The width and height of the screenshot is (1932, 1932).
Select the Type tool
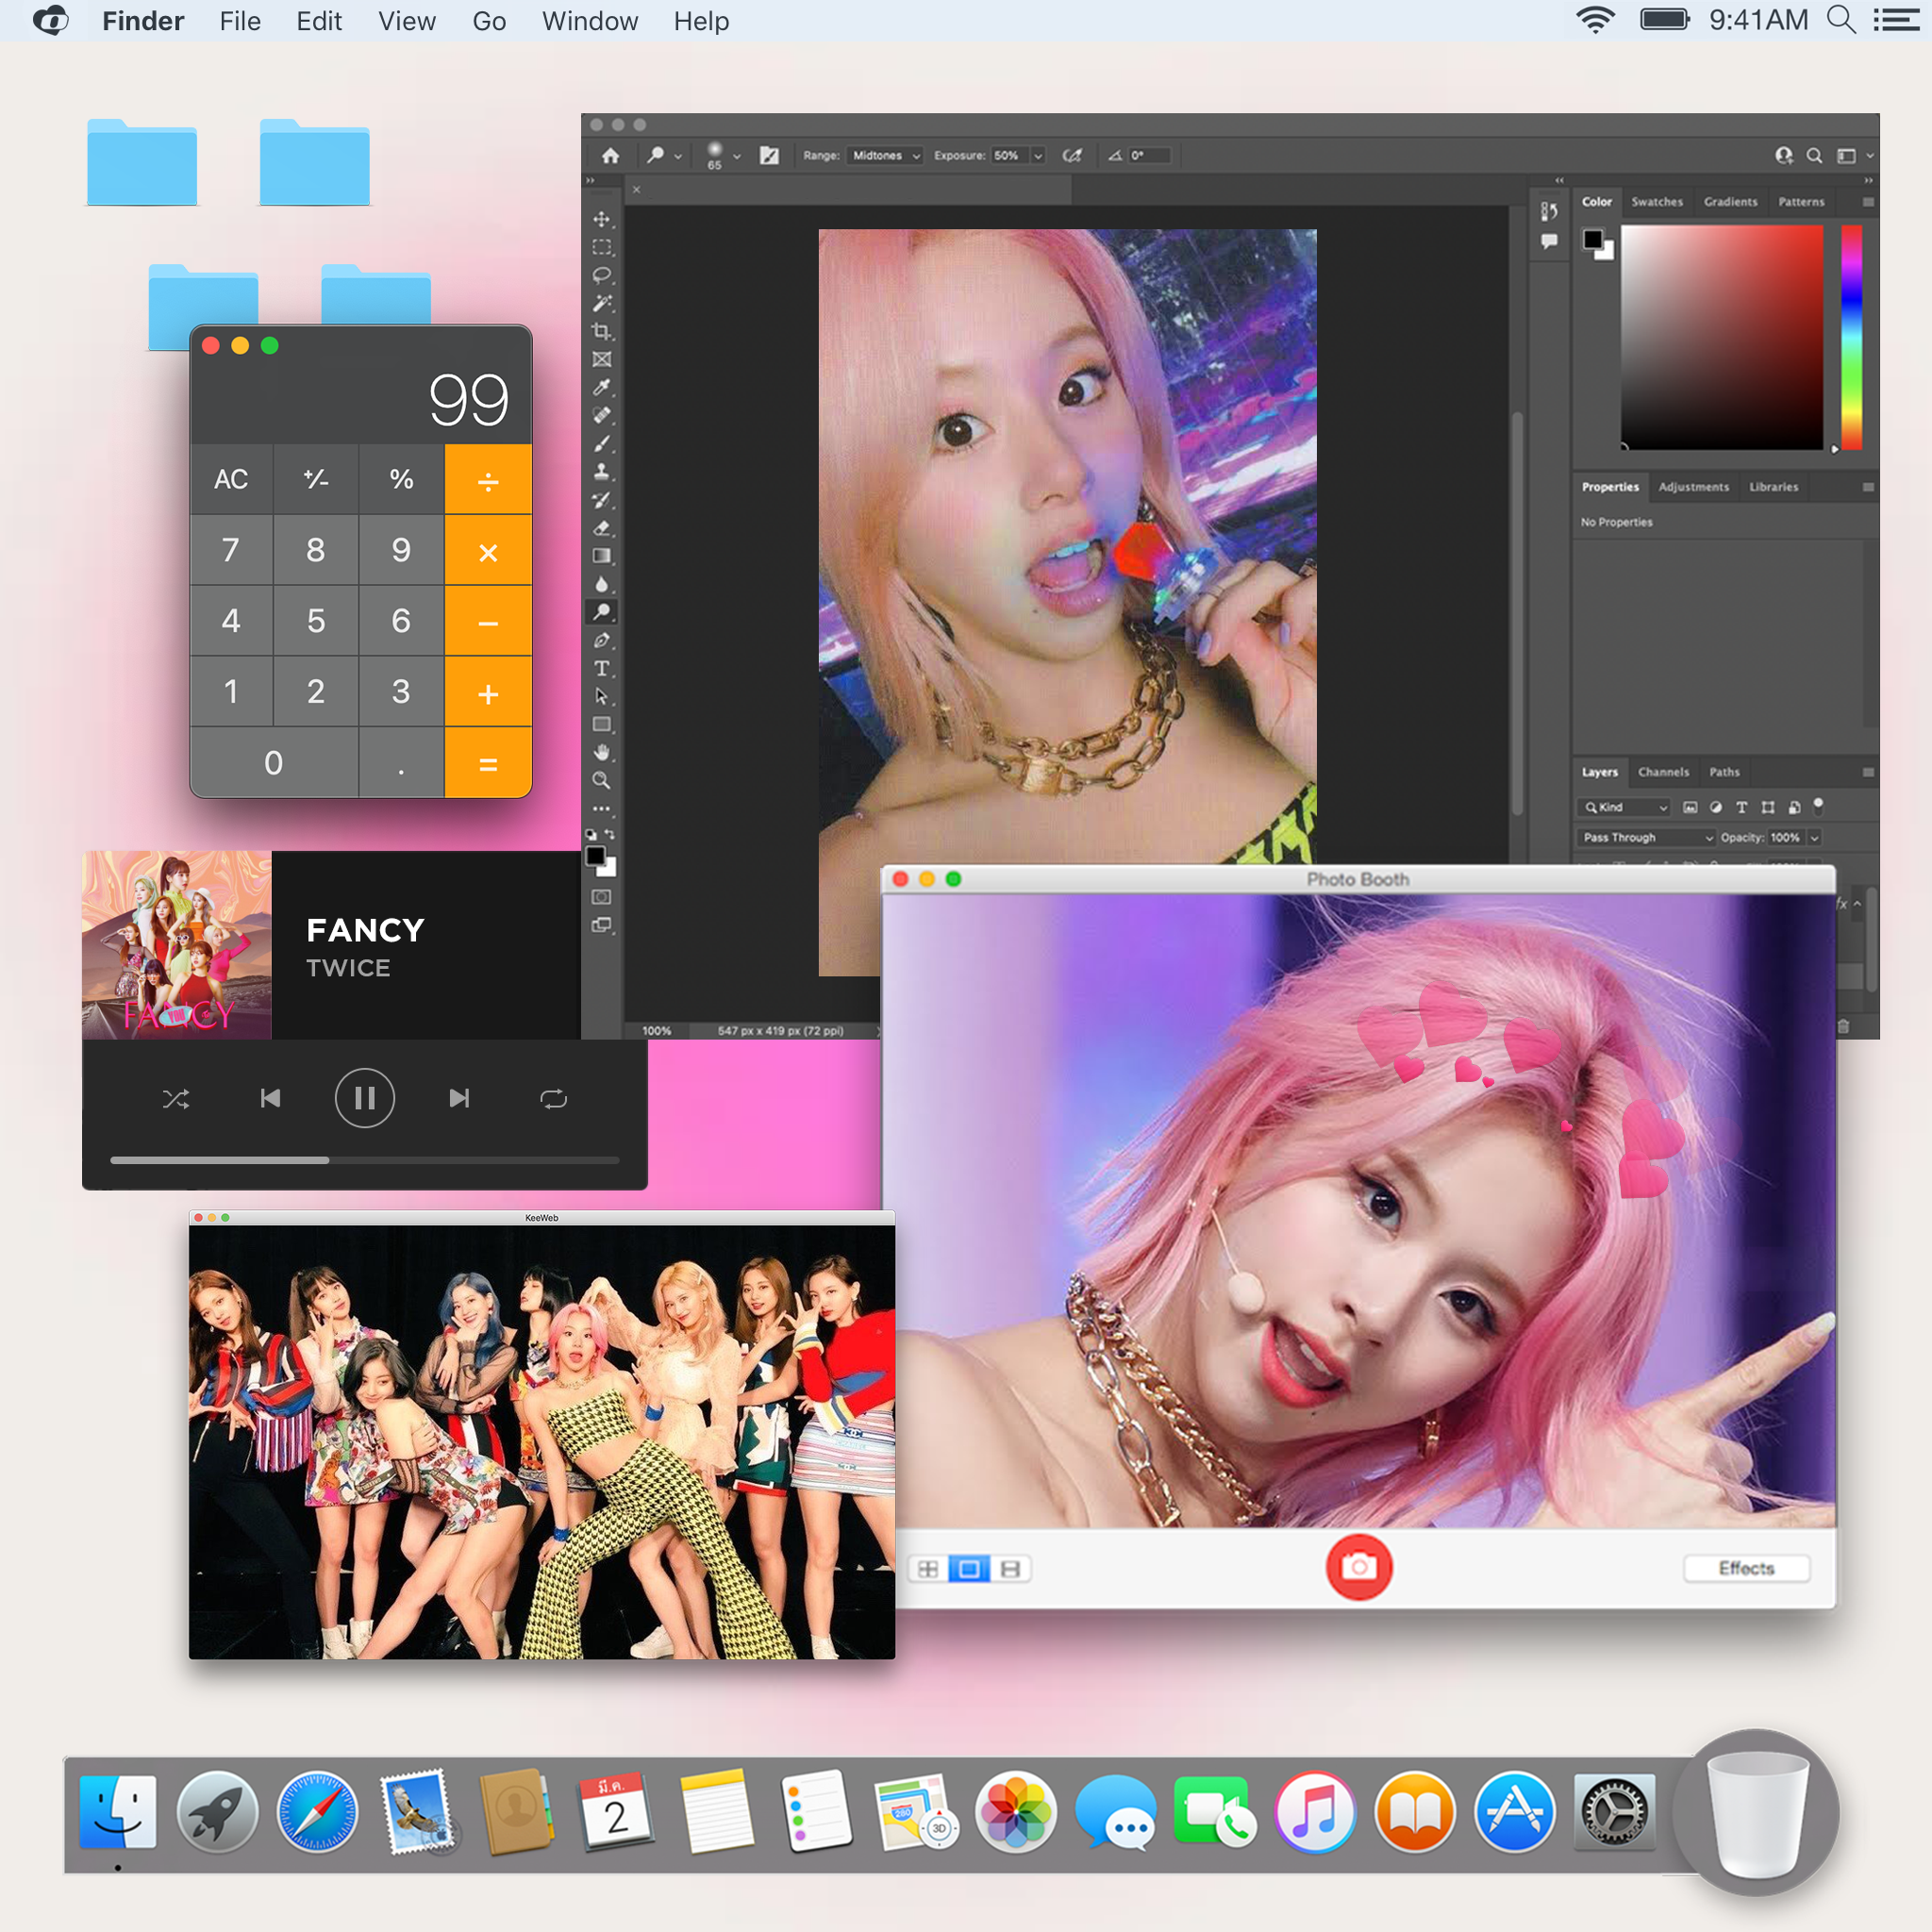pos(601,668)
